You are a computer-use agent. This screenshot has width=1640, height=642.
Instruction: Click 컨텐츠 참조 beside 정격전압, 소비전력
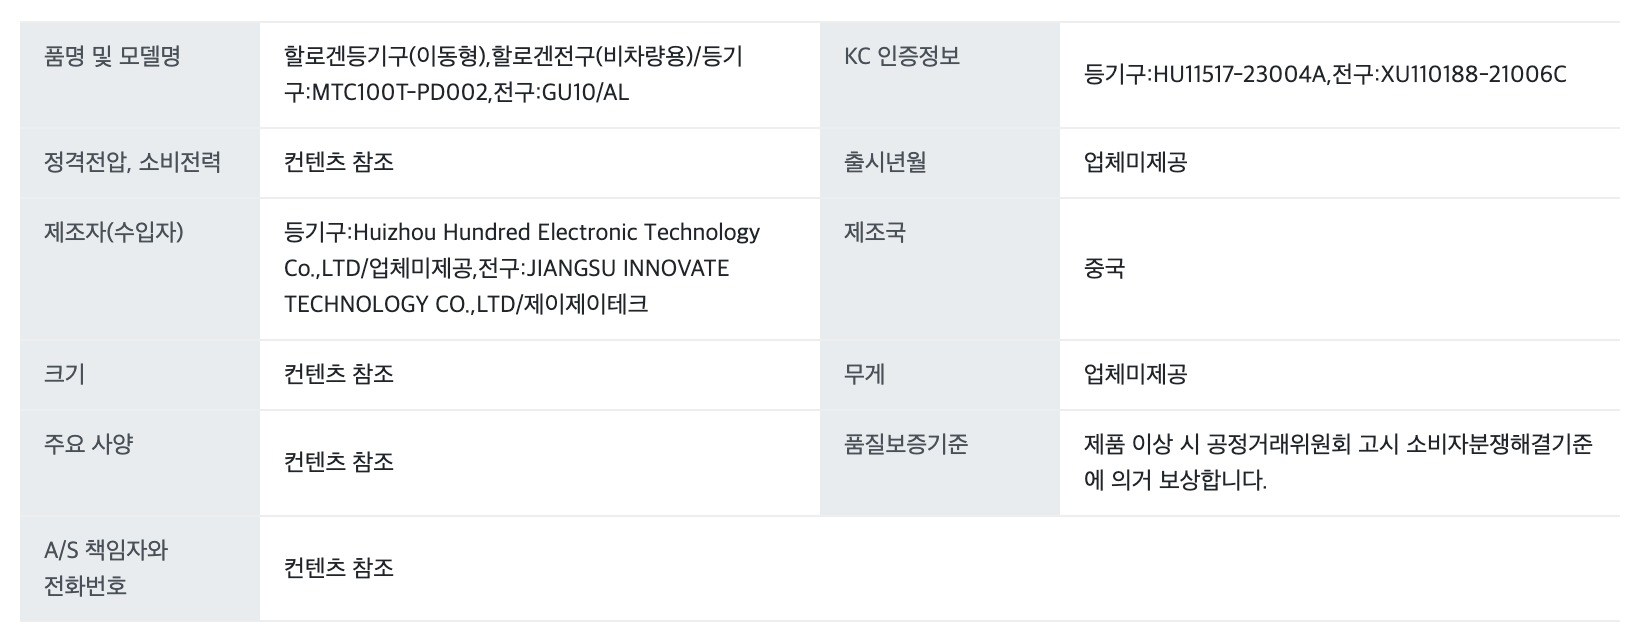click(x=339, y=162)
